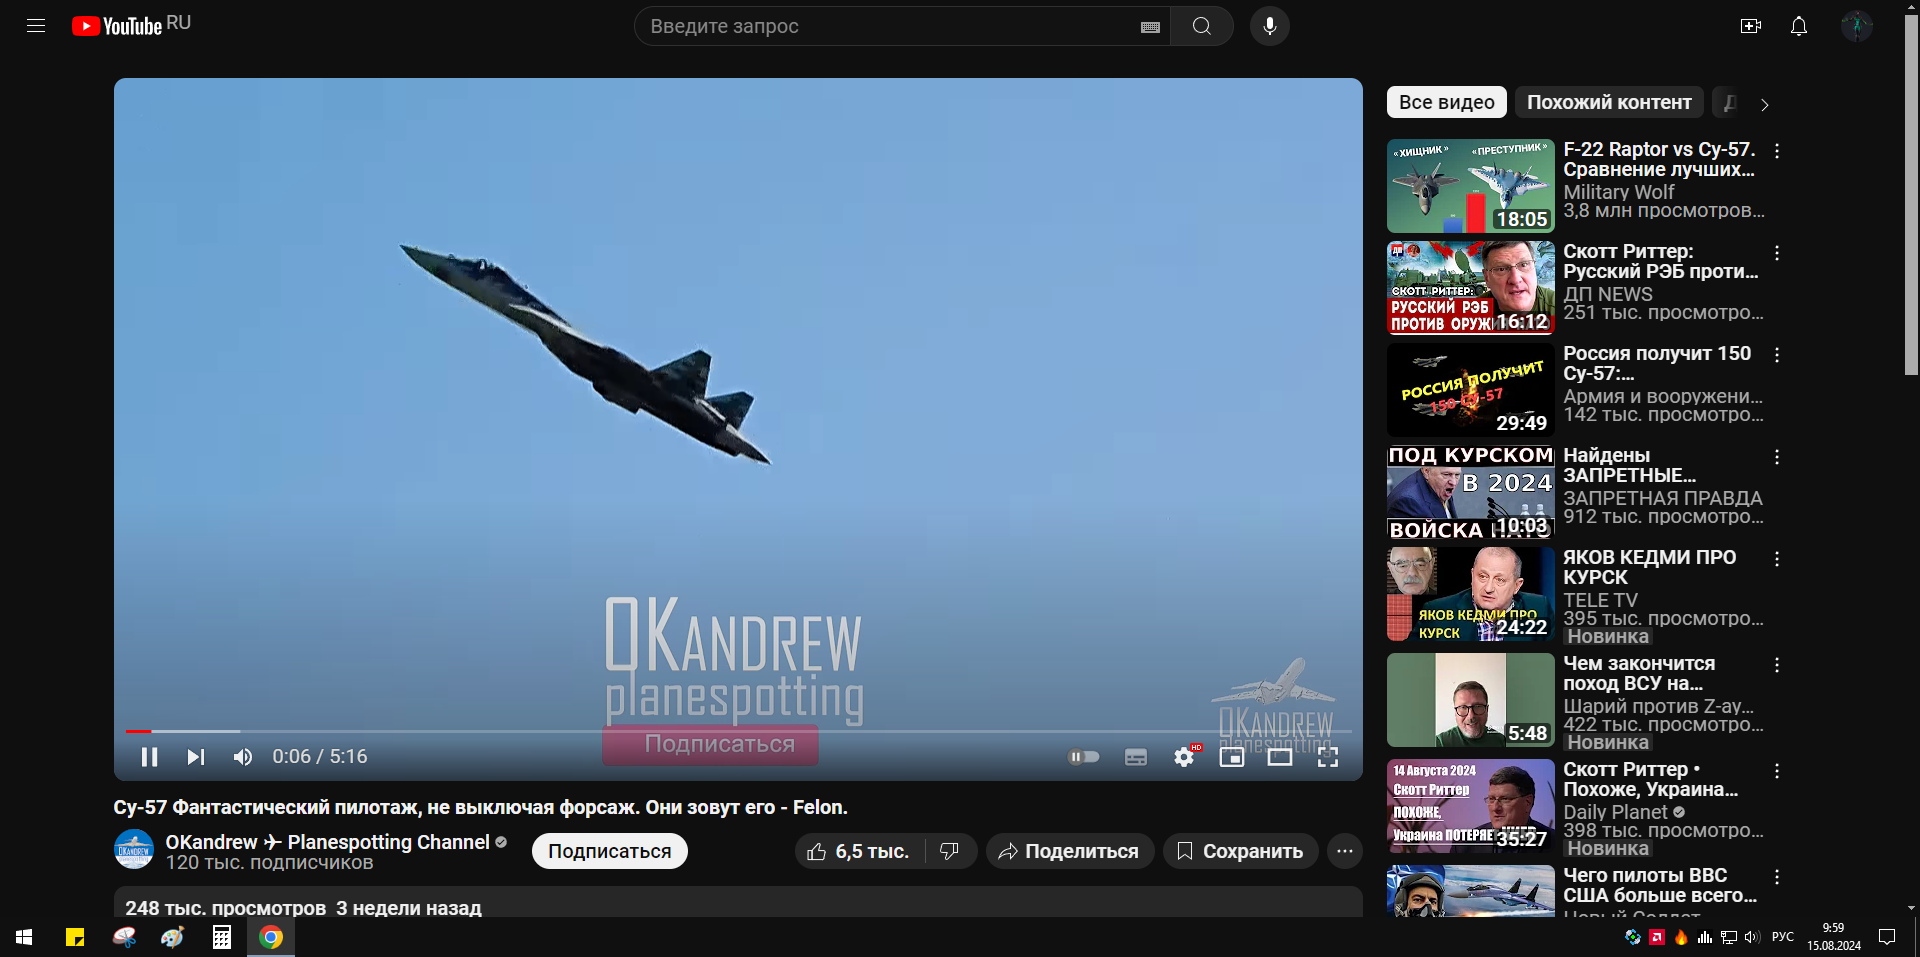Open menu for Чем закончится поход ВСУ
Screen dimensions: 1920x957
point(1777,665)
